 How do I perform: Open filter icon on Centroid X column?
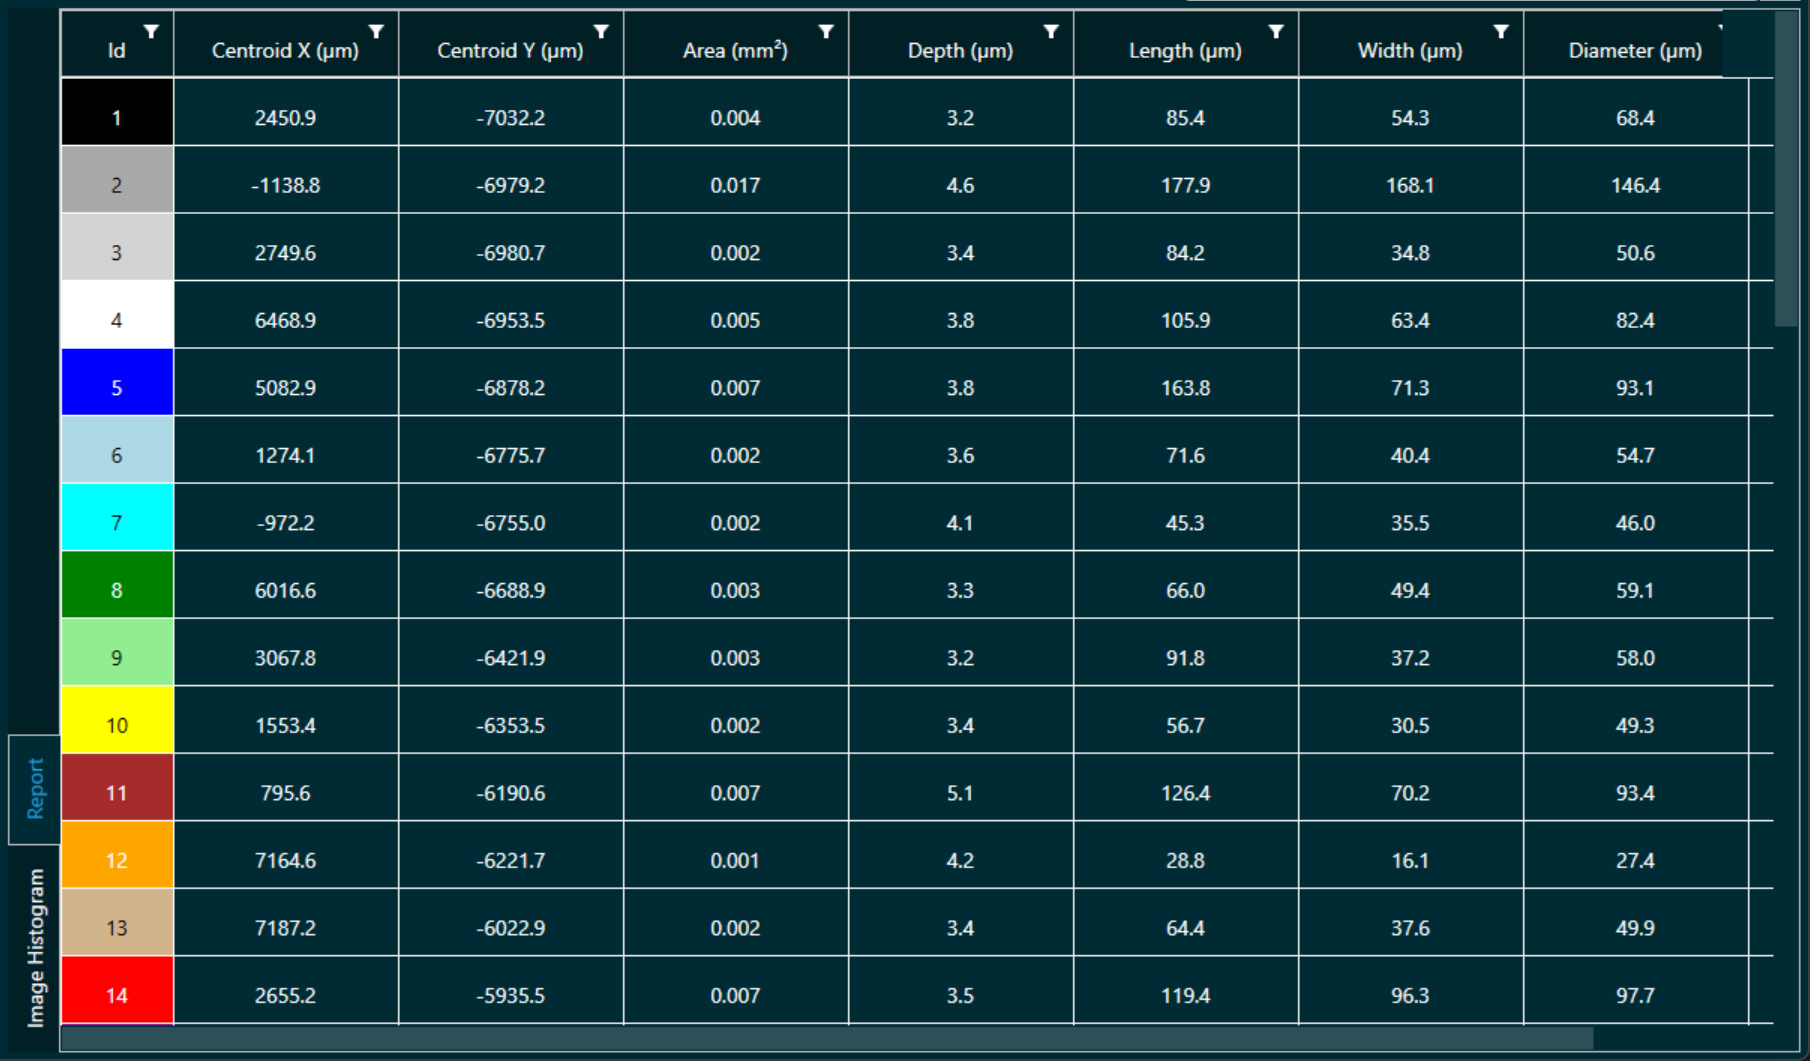tap(376, 32)
